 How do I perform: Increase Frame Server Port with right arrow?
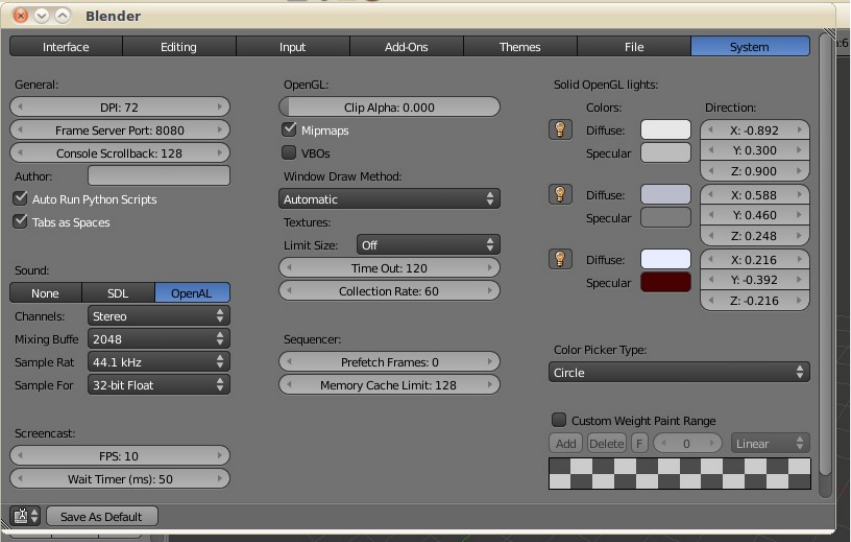click(x=219, y=130)
